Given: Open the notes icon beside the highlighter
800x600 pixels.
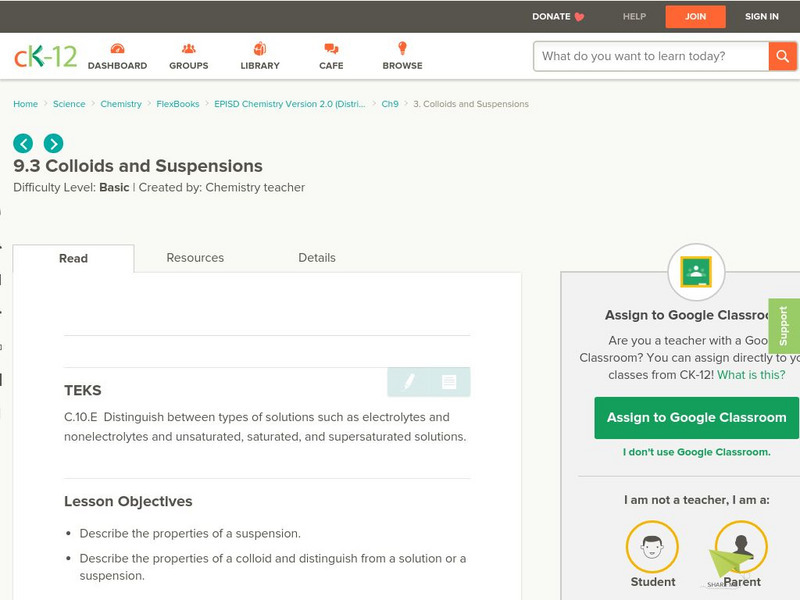Looking at the screenshot, I should pyautogui.click(x=448, y=381).
